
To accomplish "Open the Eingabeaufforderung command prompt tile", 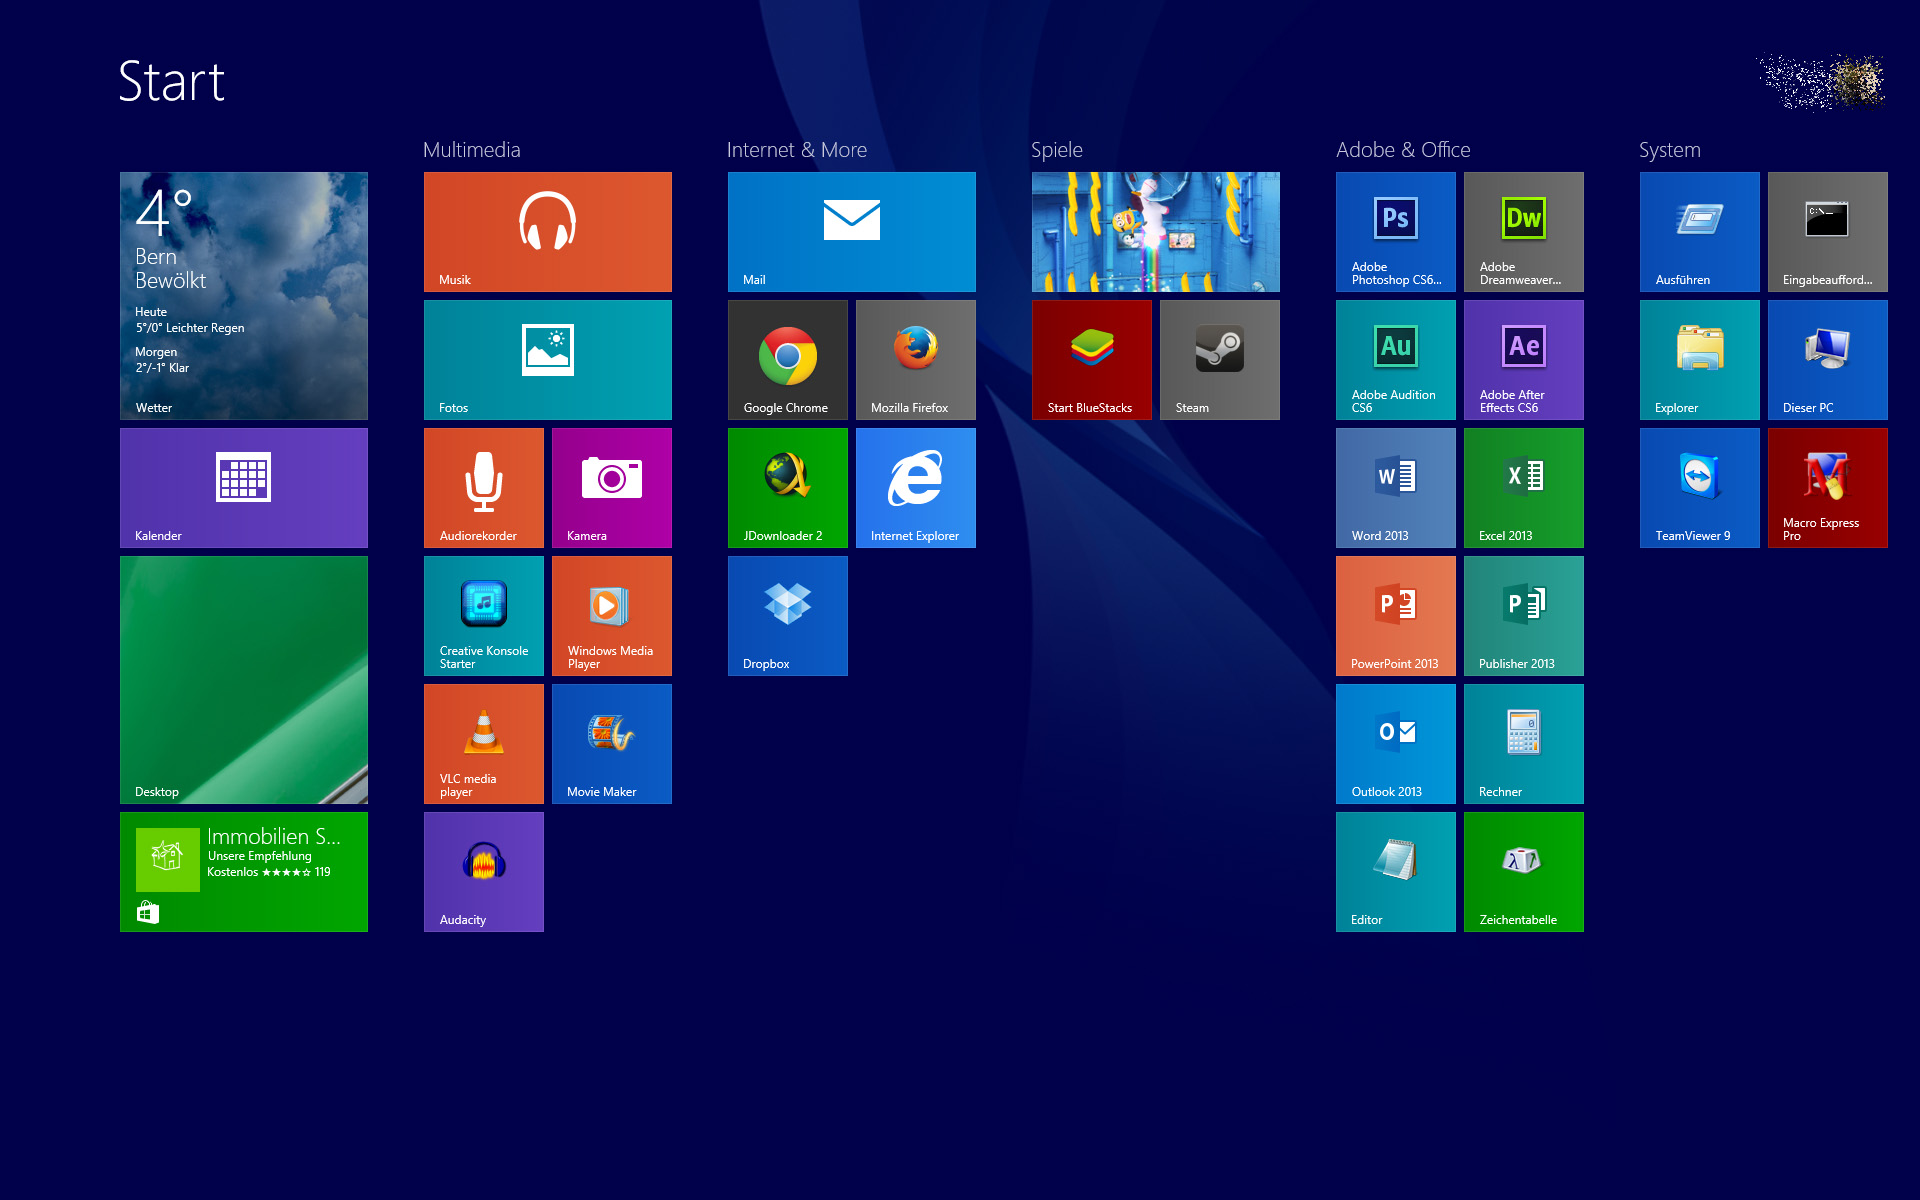I will coord(1827,232).
